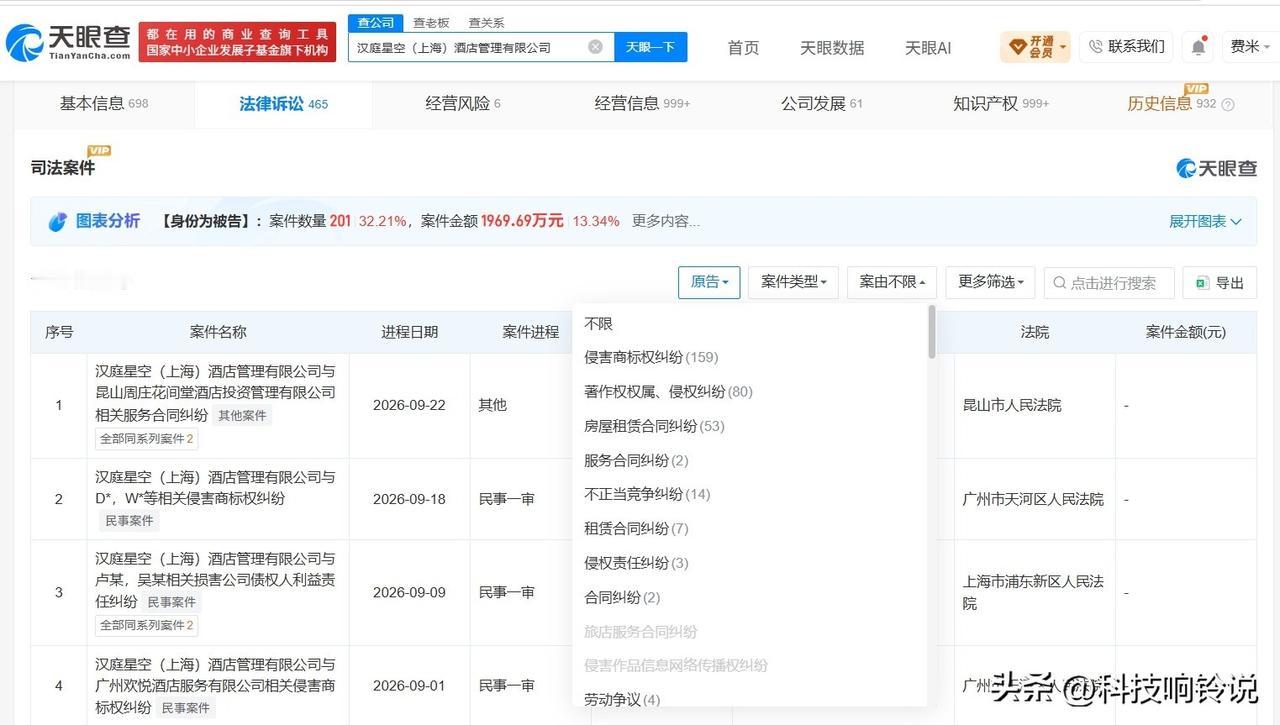Click the date 2026-09-22 cell
This screenshot has height=725, width=1280.
coord(409,405)
